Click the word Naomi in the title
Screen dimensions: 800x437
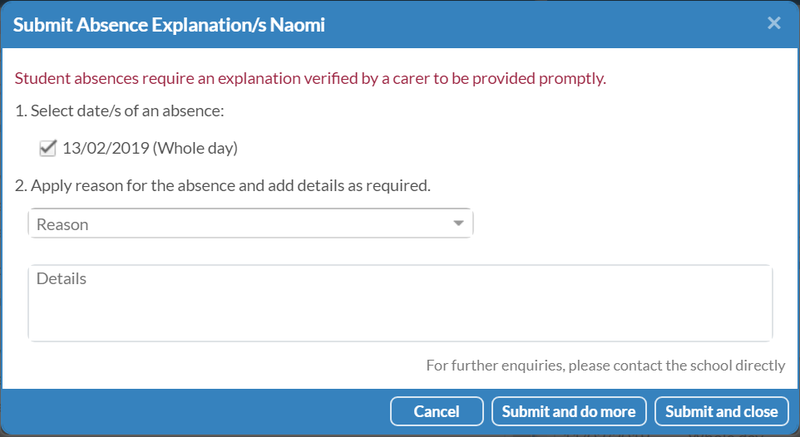tap(297, 25)
